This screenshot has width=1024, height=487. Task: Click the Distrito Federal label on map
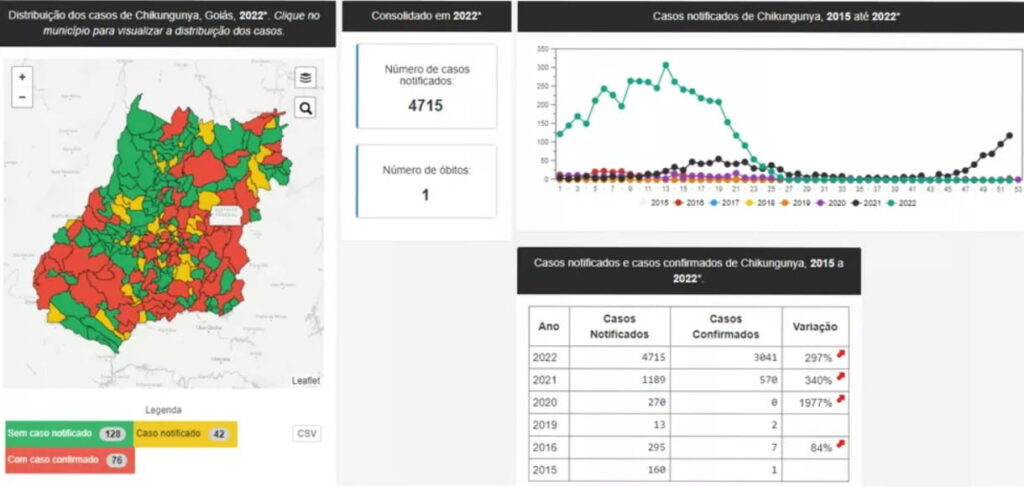[225, 216]
